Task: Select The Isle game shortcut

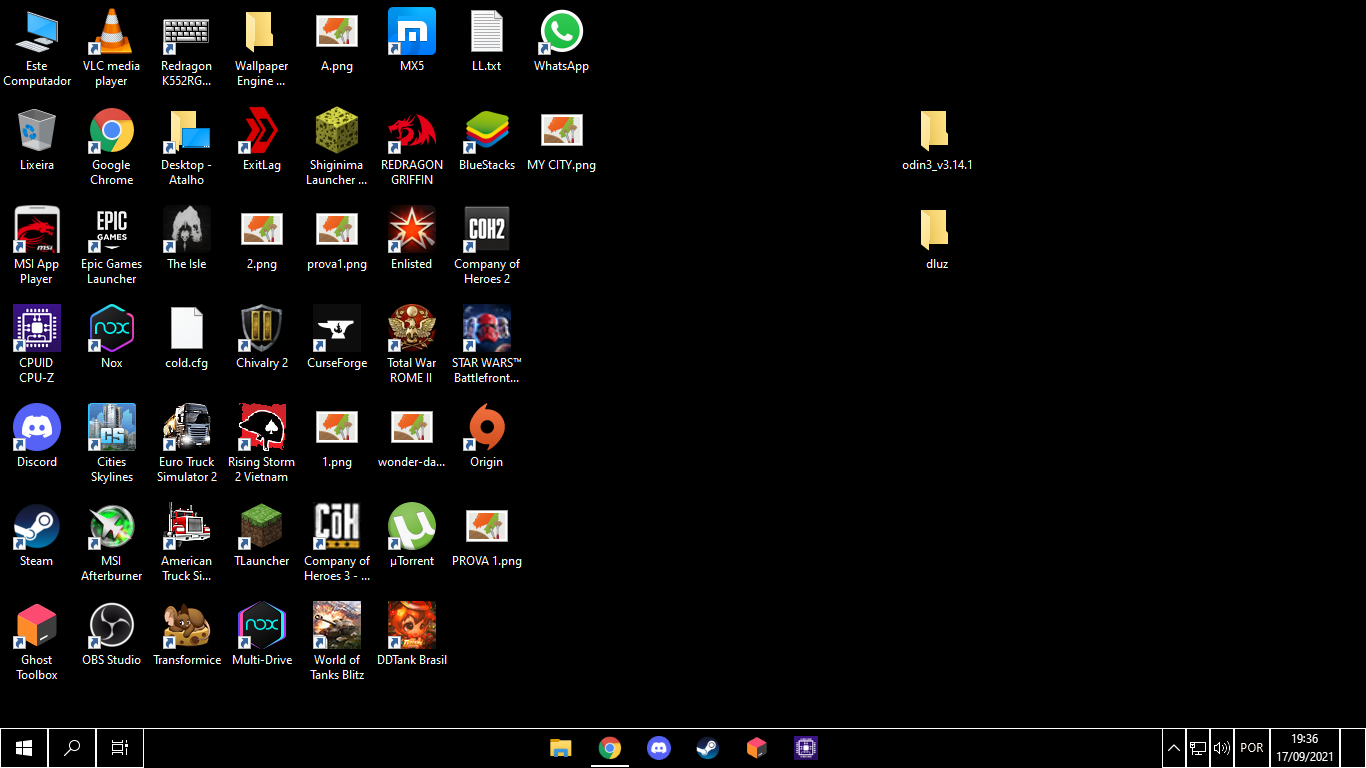Action: 187,238
